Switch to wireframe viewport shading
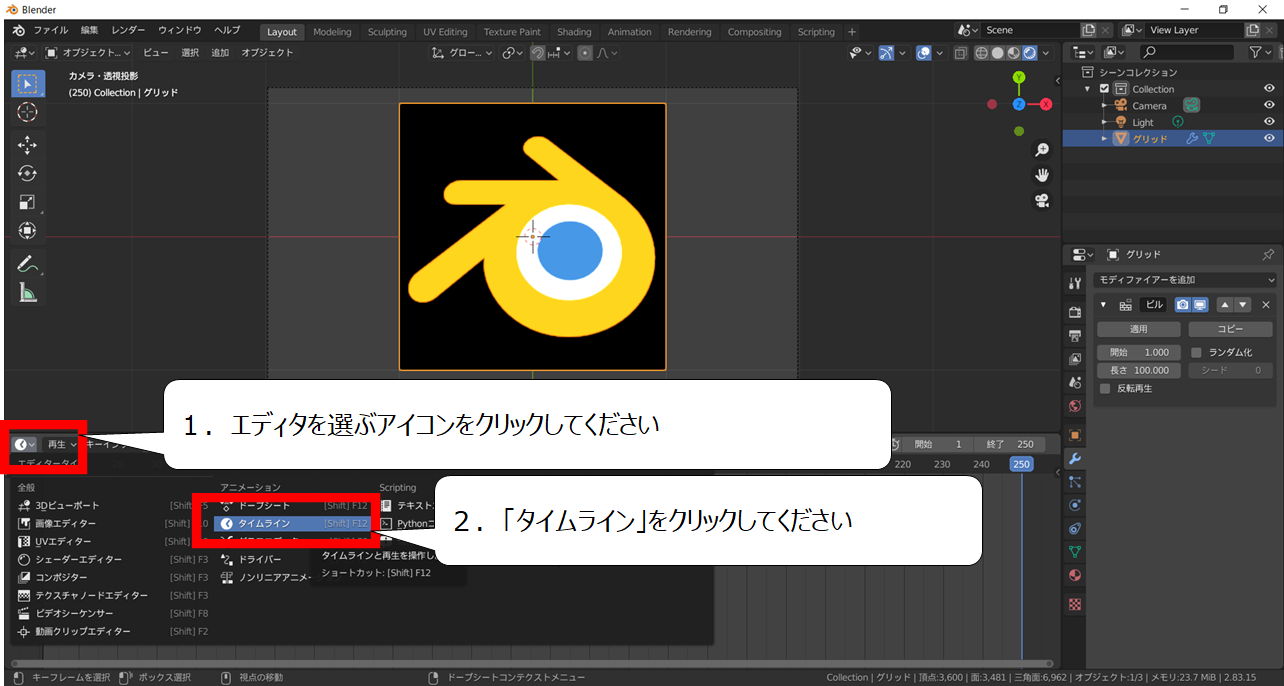The image size is (1284, 686). click(982, 53)
